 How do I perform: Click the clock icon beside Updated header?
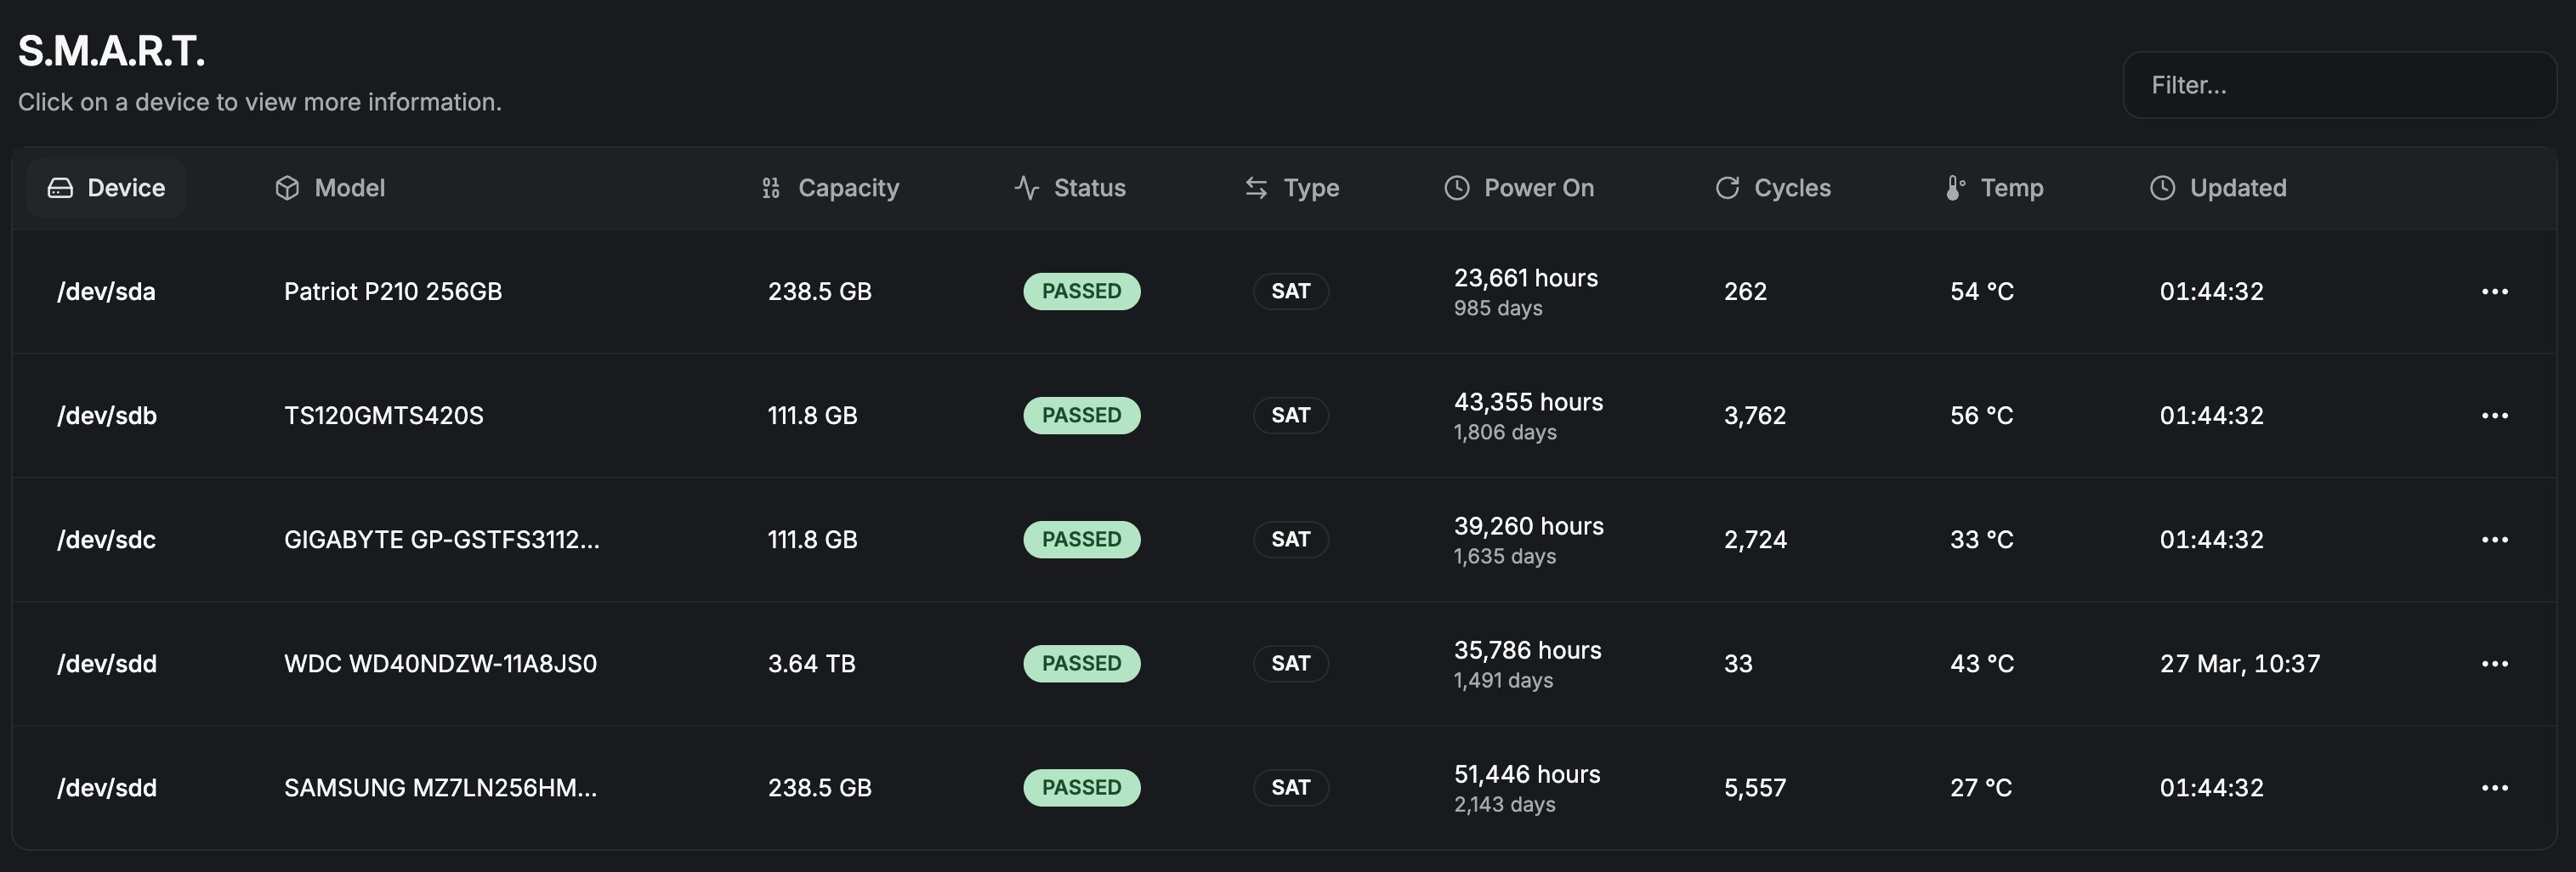(2163, 188)
